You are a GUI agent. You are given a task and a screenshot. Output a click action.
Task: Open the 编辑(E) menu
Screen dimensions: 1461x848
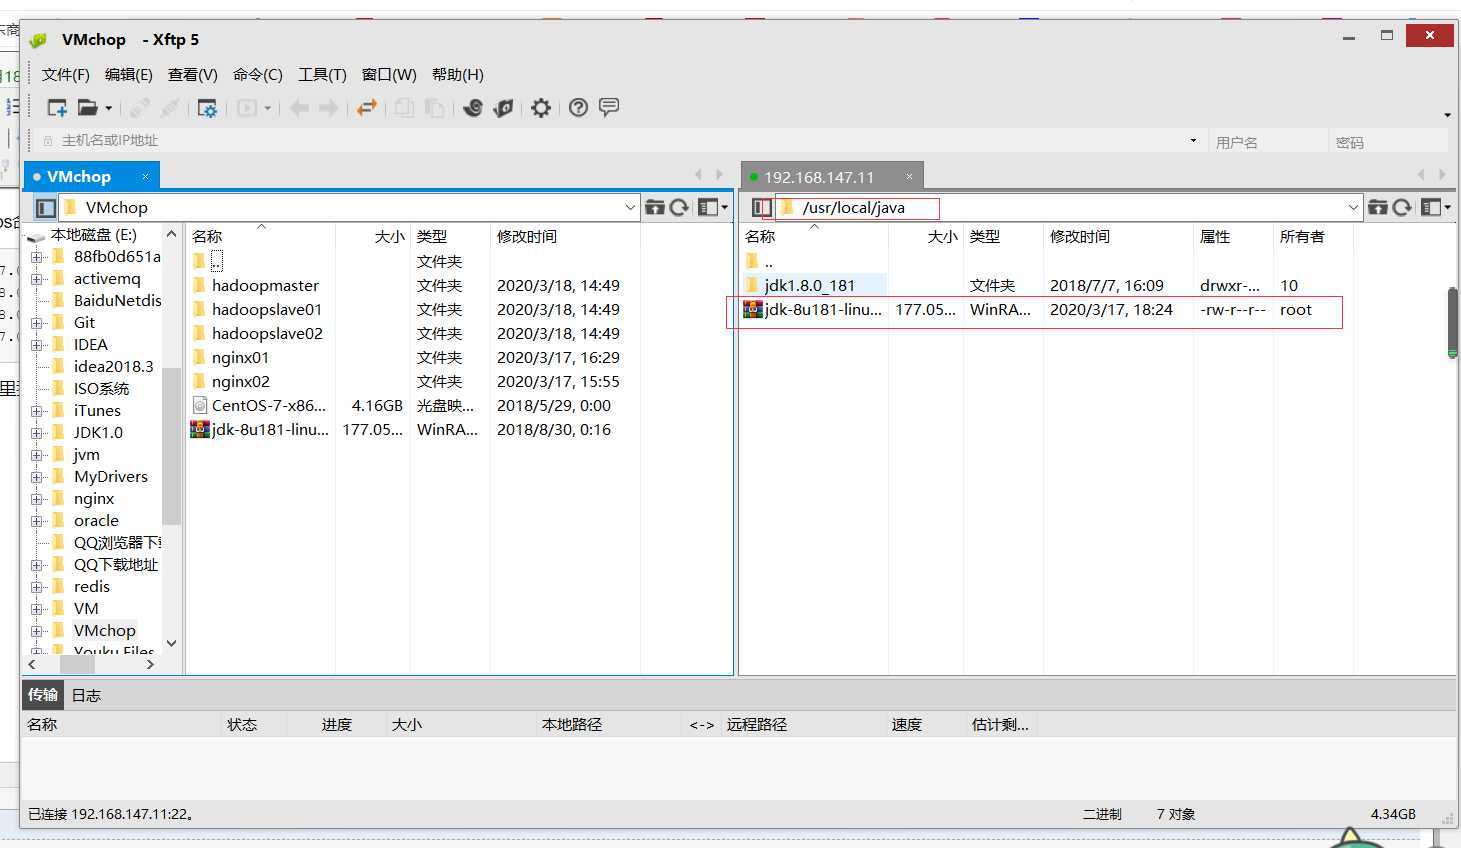tap(129, 75)
